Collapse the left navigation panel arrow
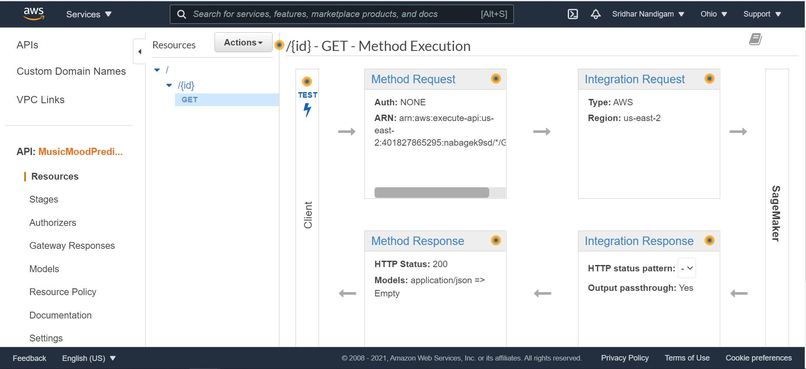The height and width of the screenshot is (369, 806). point(139,51)
